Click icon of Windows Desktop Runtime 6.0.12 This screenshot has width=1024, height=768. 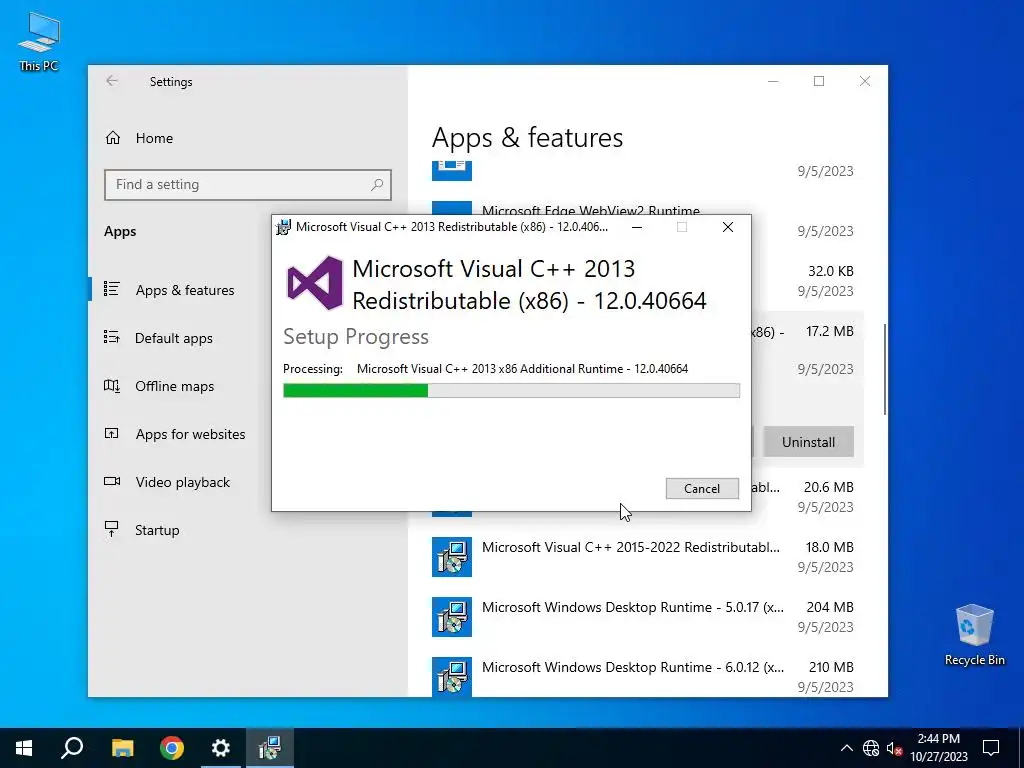[x=451, y=677]
